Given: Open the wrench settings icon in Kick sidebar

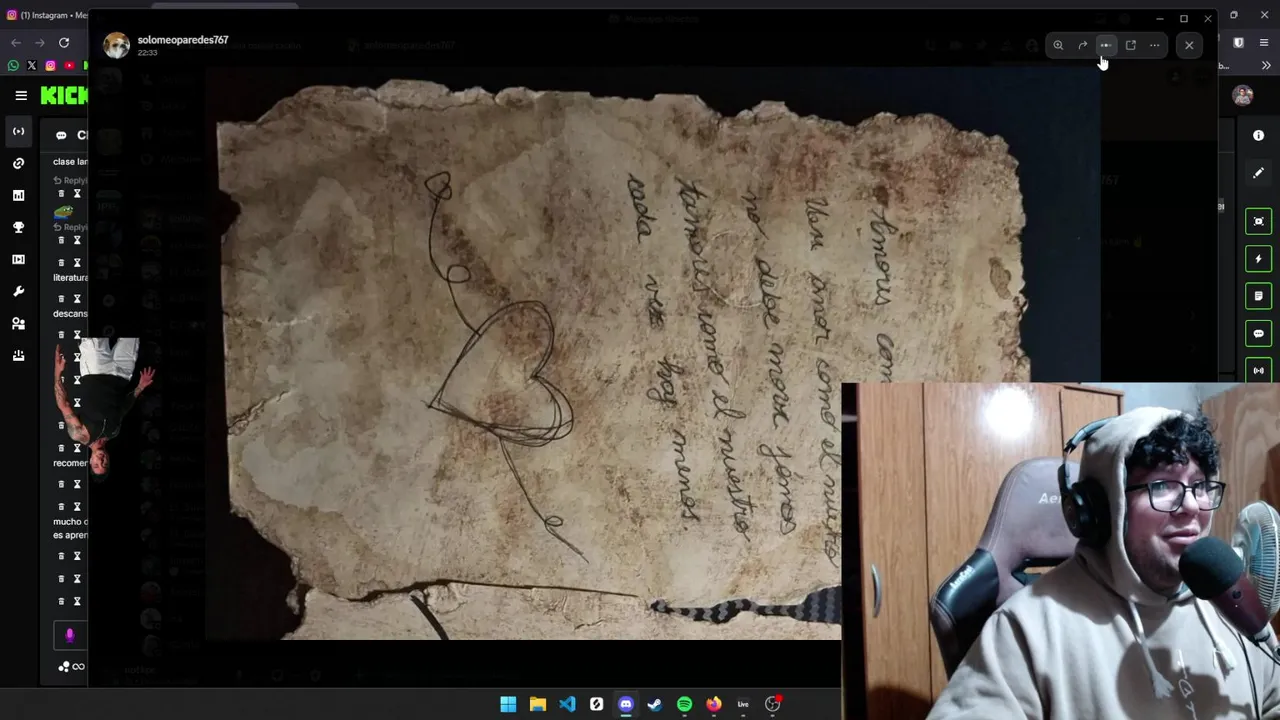Looking at the screenshot, I should point(18,291).
